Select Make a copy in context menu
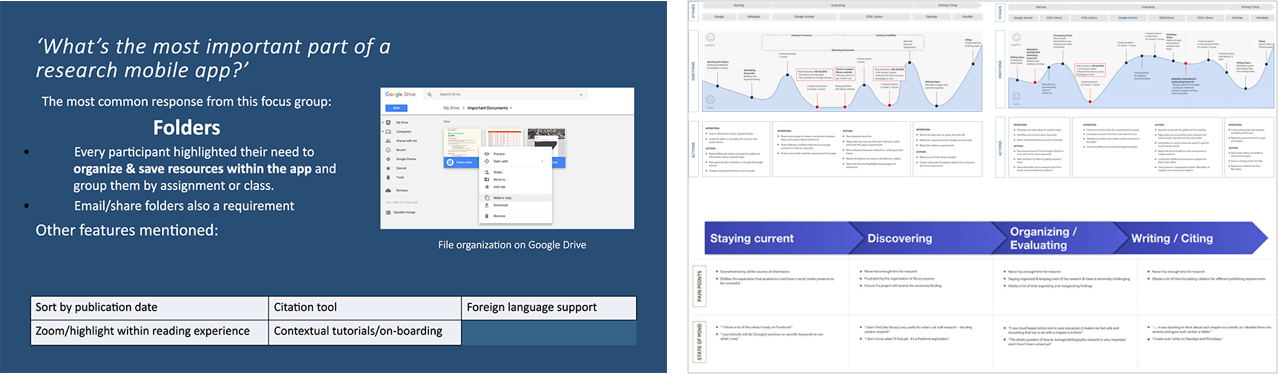Screen dimensions: 1278x374 [516, 198]
